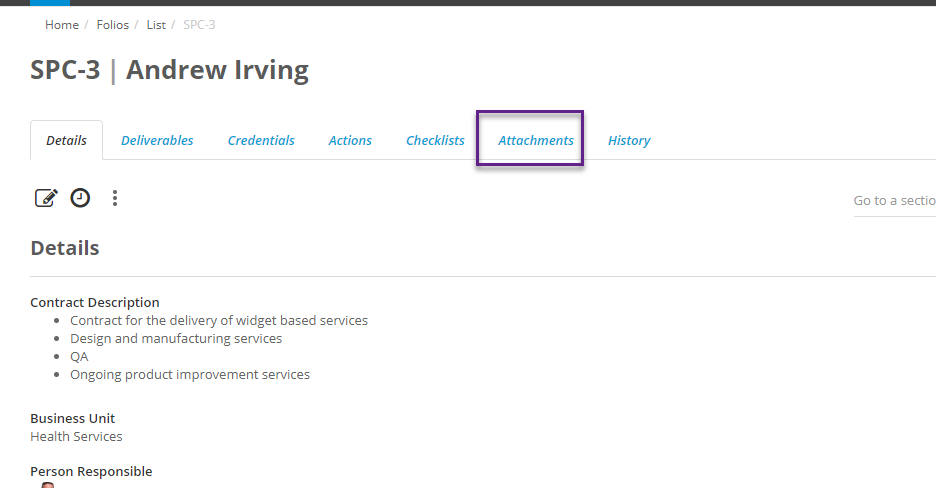The image size is (936, 488).
Task: Return to List via breadcrumb
Action: (156, 25)
